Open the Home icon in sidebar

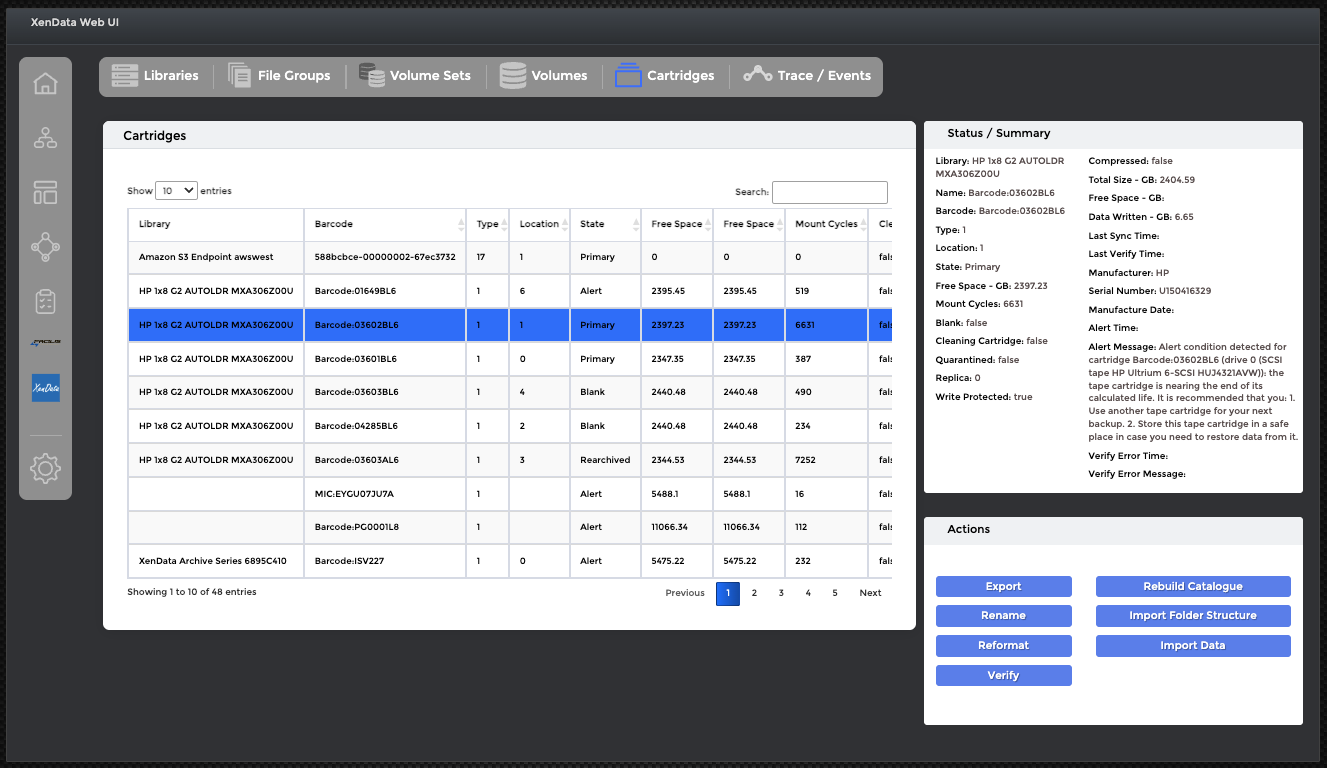46,84
